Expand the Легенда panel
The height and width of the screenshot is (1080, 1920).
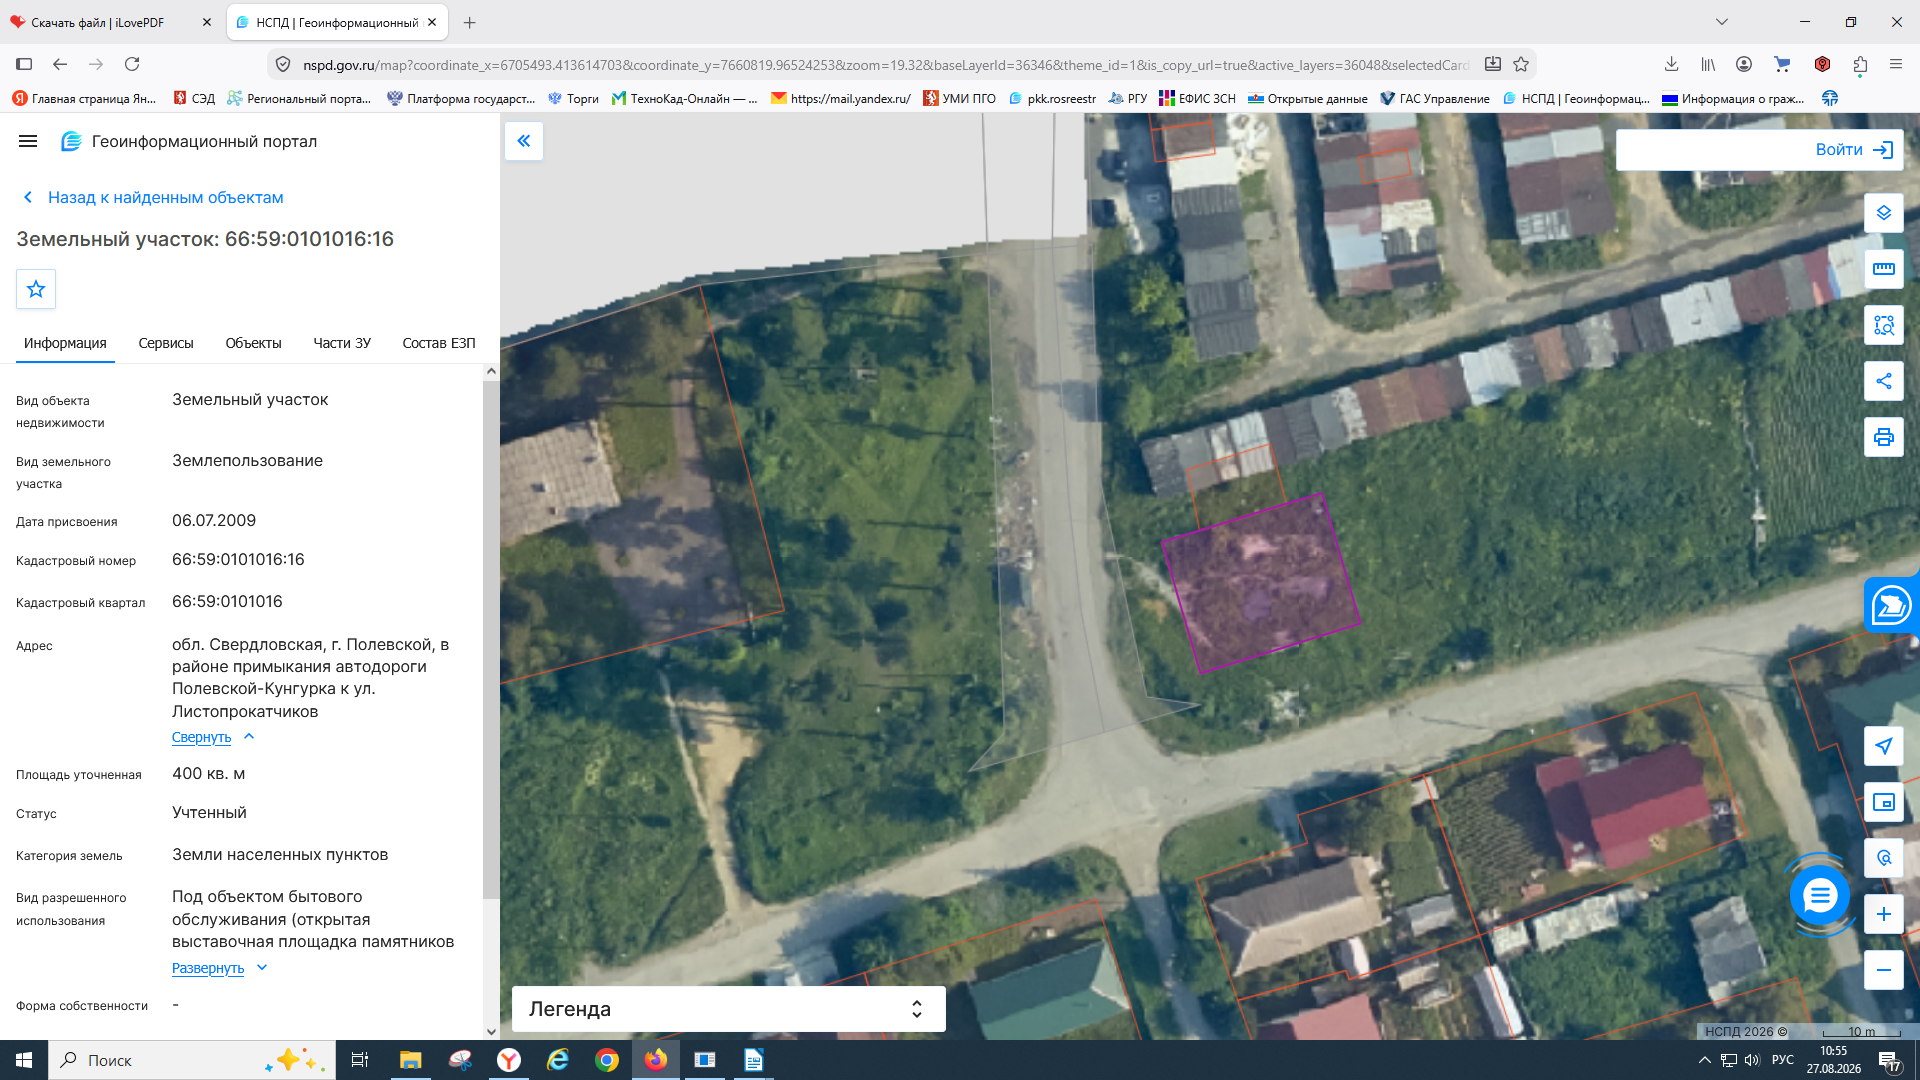coord(728,1009)
